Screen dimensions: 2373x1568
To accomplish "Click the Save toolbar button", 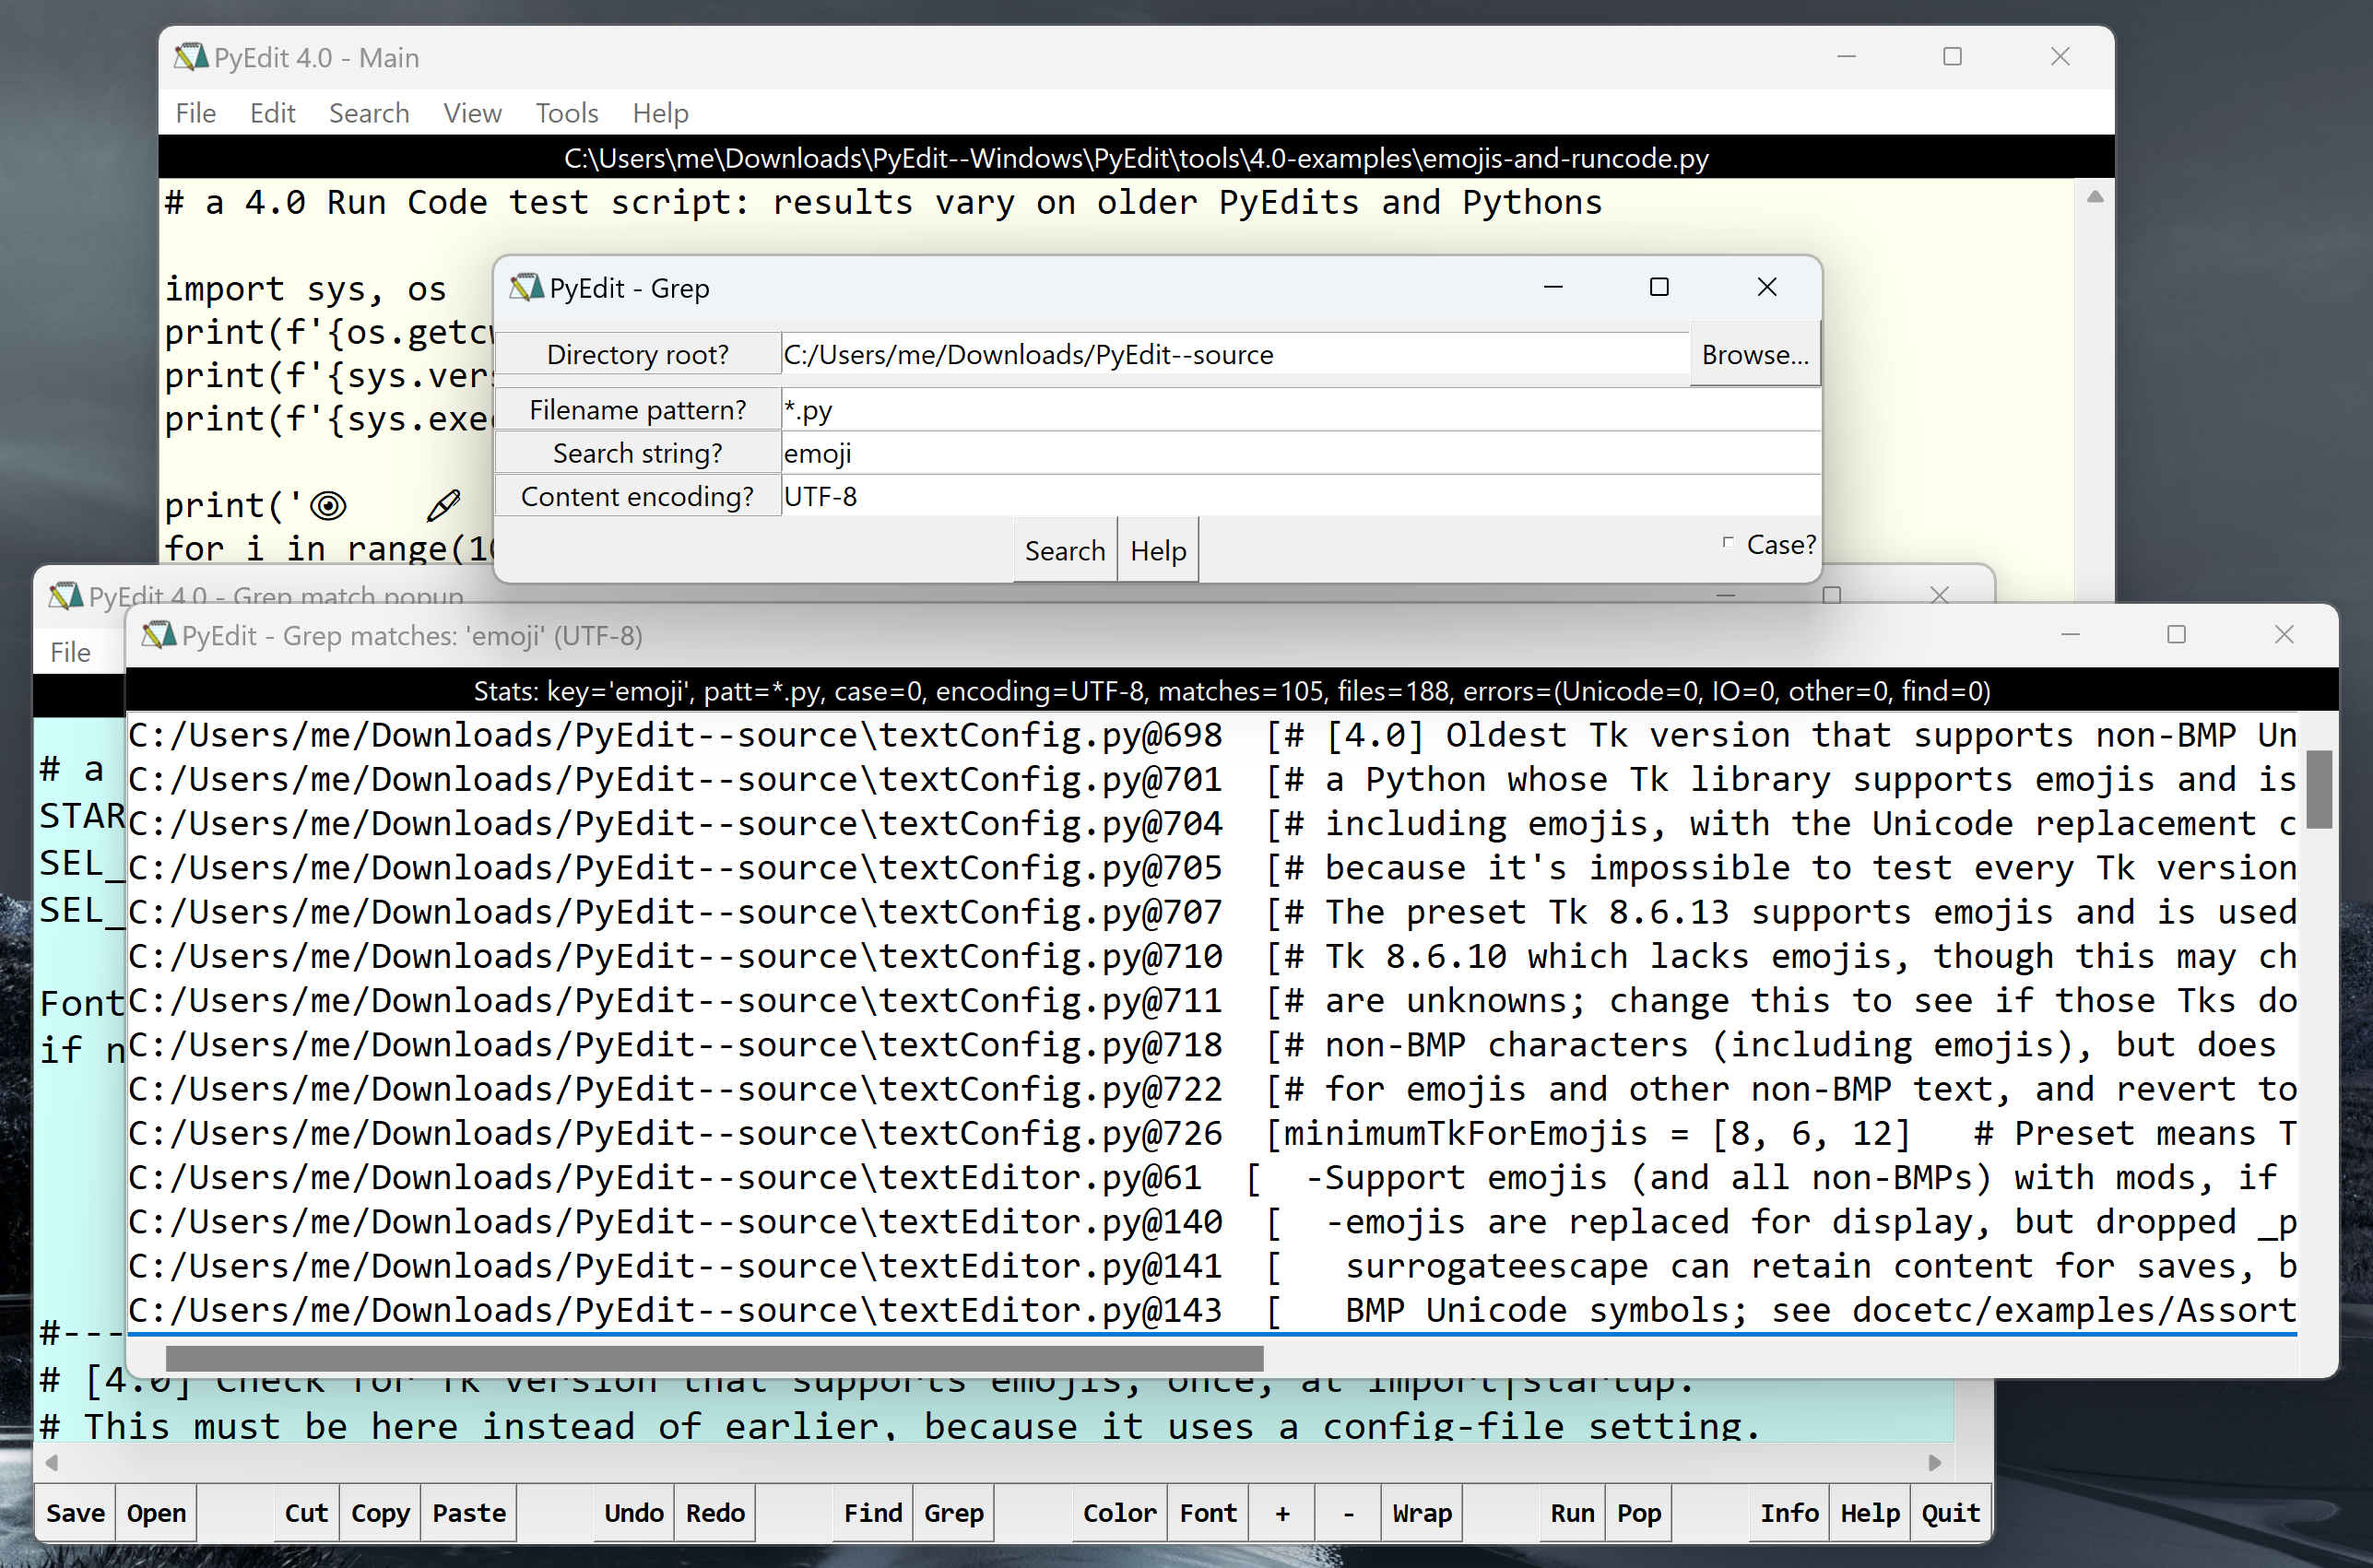I will coord(75,1513).
